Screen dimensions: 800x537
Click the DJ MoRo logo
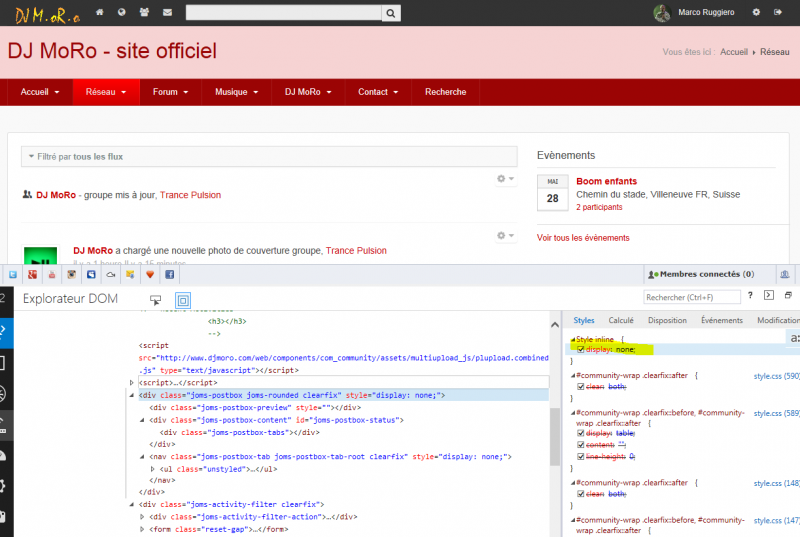tap(47, 16)
